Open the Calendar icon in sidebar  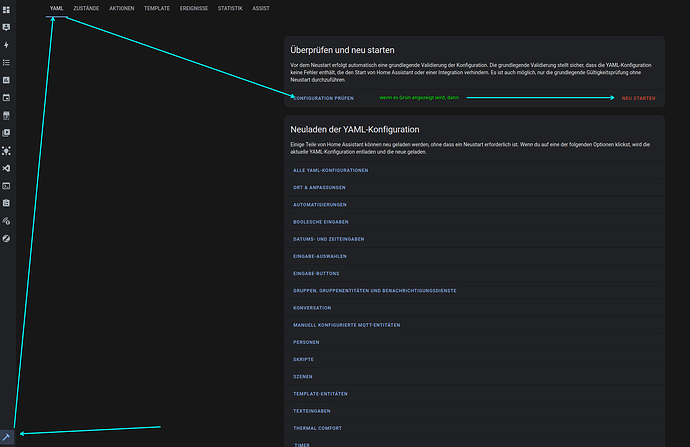(x=6, y=98)
